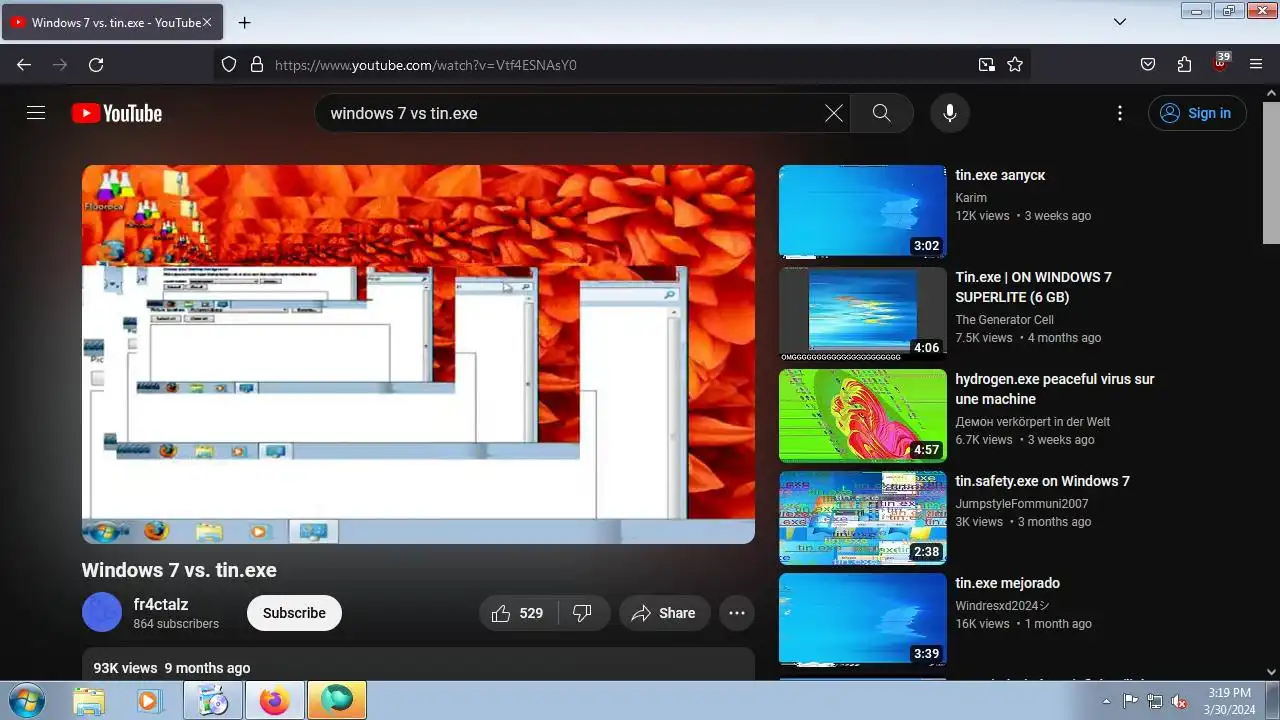The height and width of the screenshot is (720, 1280).
Task: Open title 'hydrogen.exe peaceful virus sur une machine'
Action: click(1055, 389)
